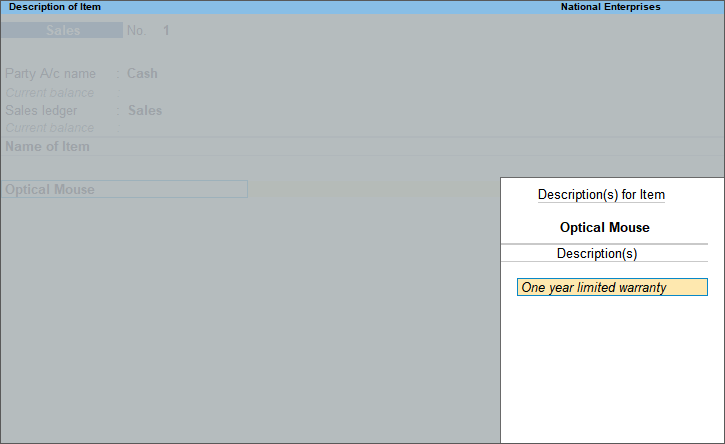The image size is (725, 444).
Task: Click the 'Name of Item' column header
Action: (x=47, y=147)
